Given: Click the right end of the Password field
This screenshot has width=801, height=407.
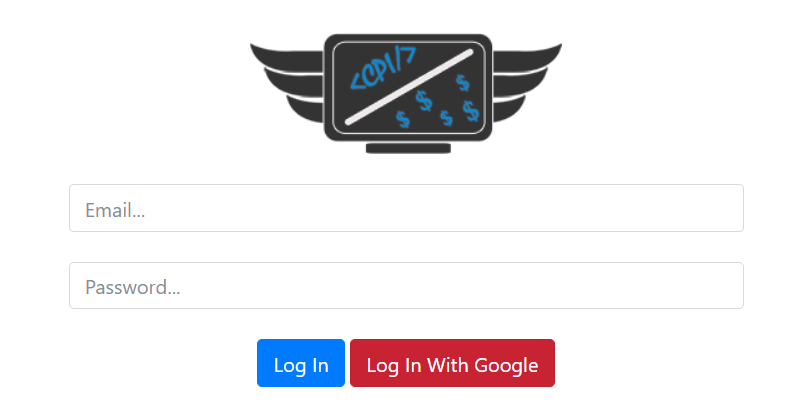Looking at the screenshot, I should [x=725, y=285].
